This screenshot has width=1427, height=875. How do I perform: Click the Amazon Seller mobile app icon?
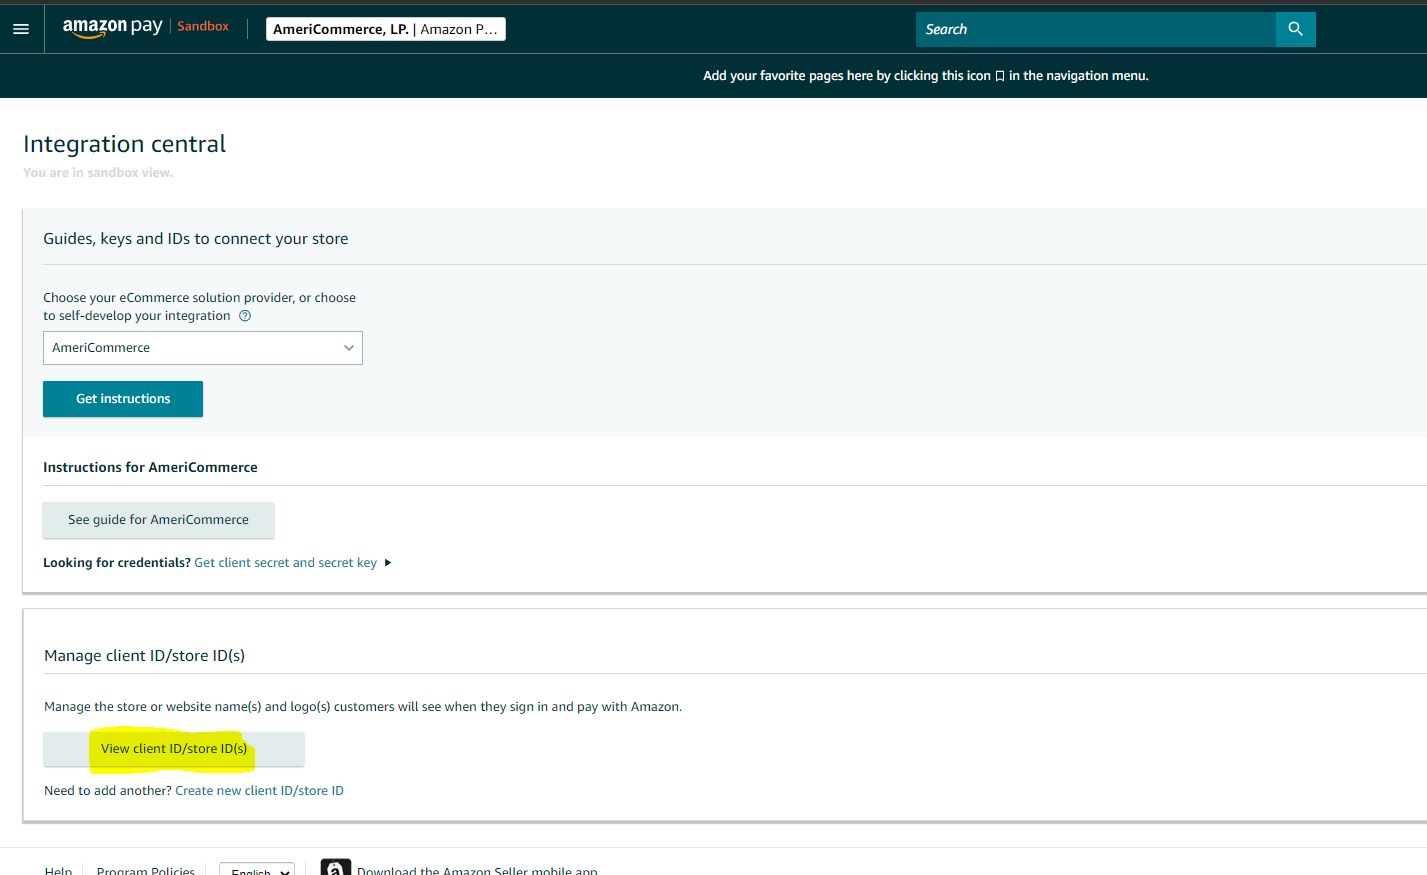click(x=336, y=868)
